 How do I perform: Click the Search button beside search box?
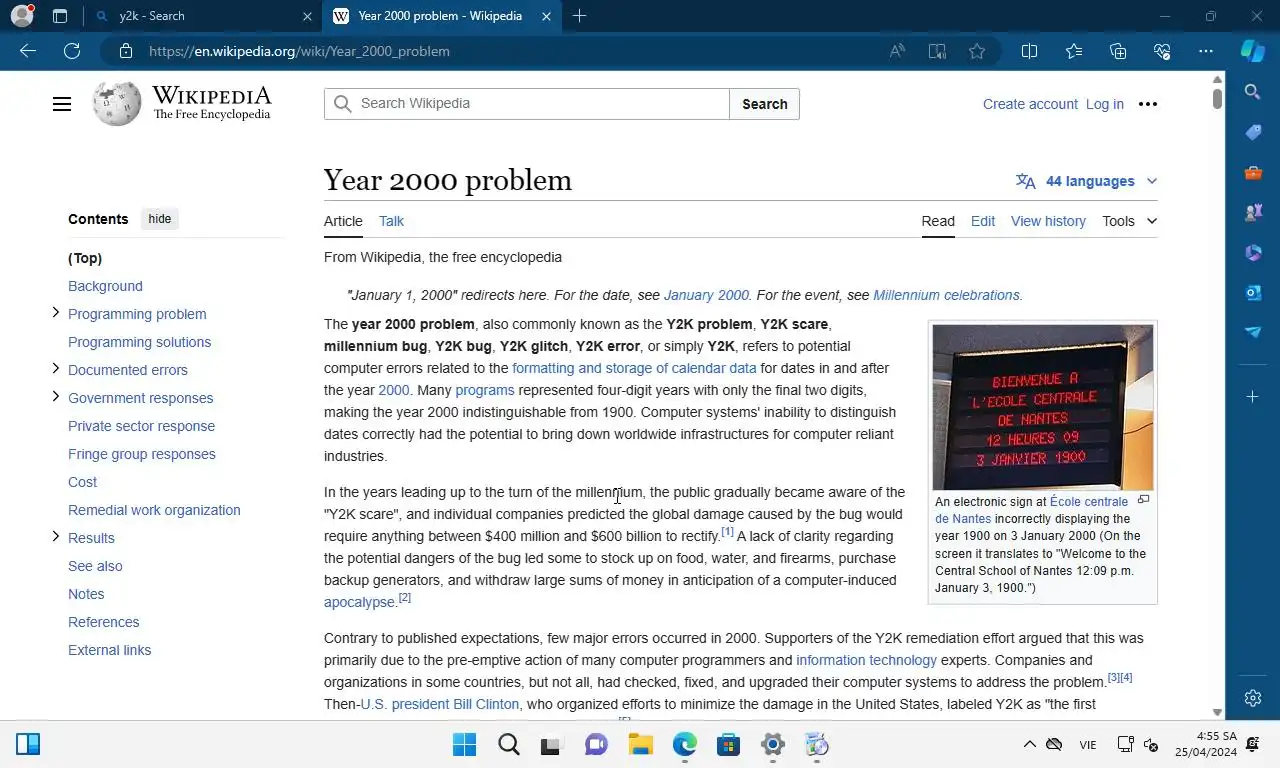tap(765, 104)
